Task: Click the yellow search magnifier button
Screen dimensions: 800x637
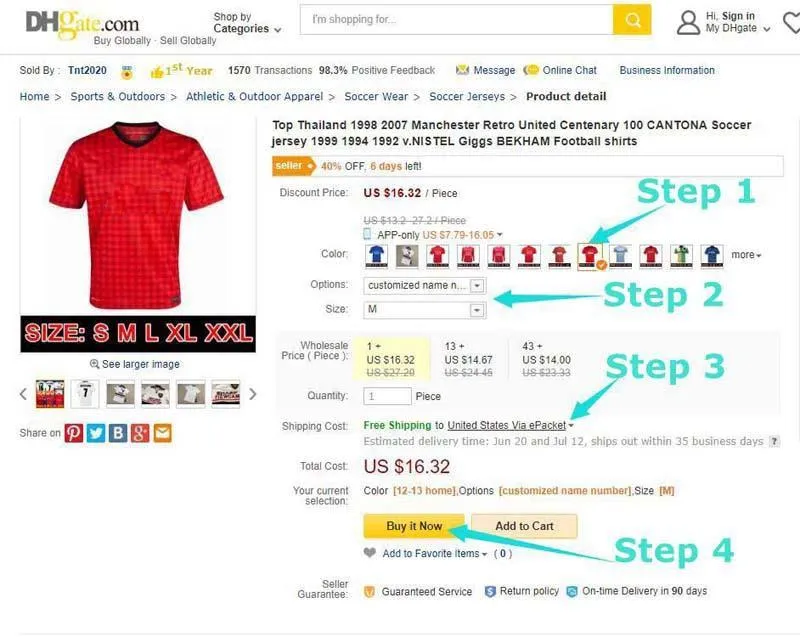Action: pos(632,20)
